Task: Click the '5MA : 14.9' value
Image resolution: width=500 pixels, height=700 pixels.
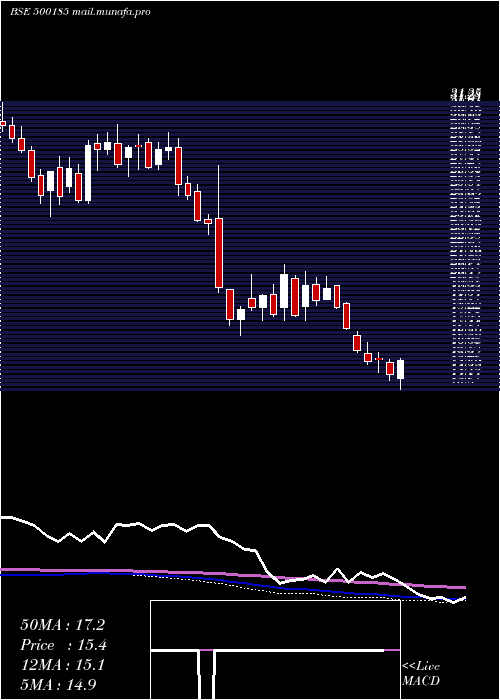Action: [59, 684]
